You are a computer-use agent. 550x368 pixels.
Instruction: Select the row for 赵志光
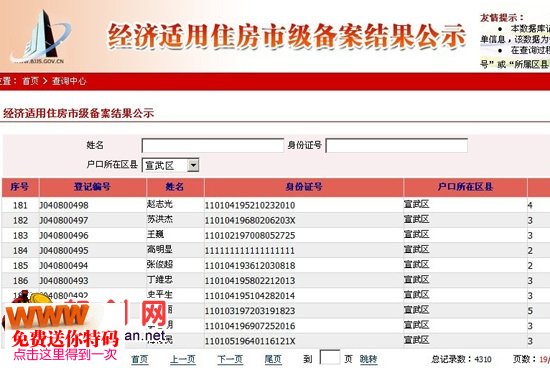[x=275, y=205]
